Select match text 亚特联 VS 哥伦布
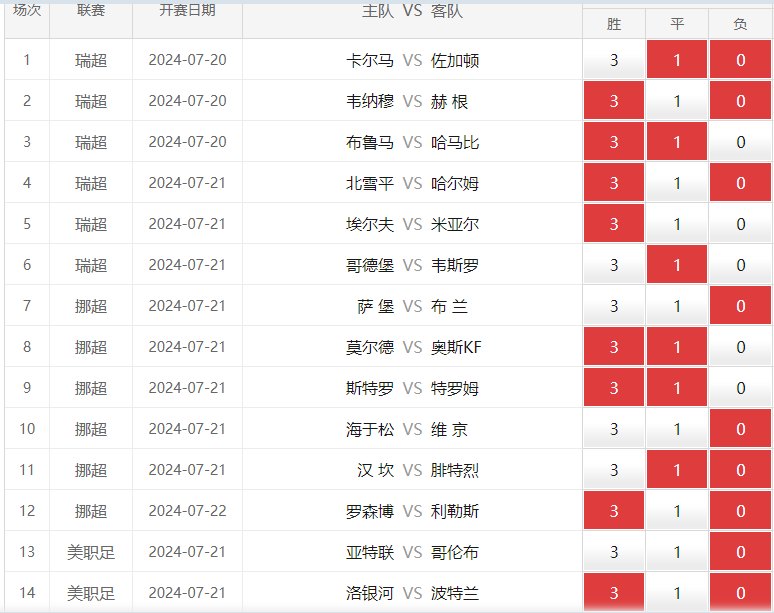 point(412,552)
